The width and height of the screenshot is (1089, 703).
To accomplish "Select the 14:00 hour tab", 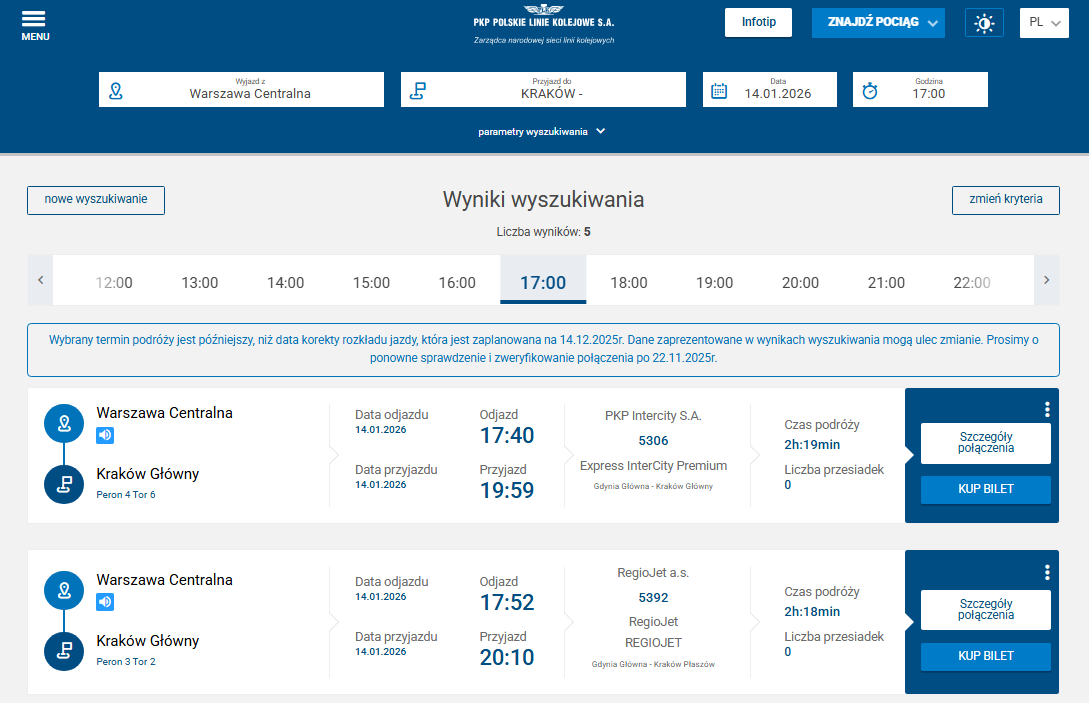I will [285, 282].
